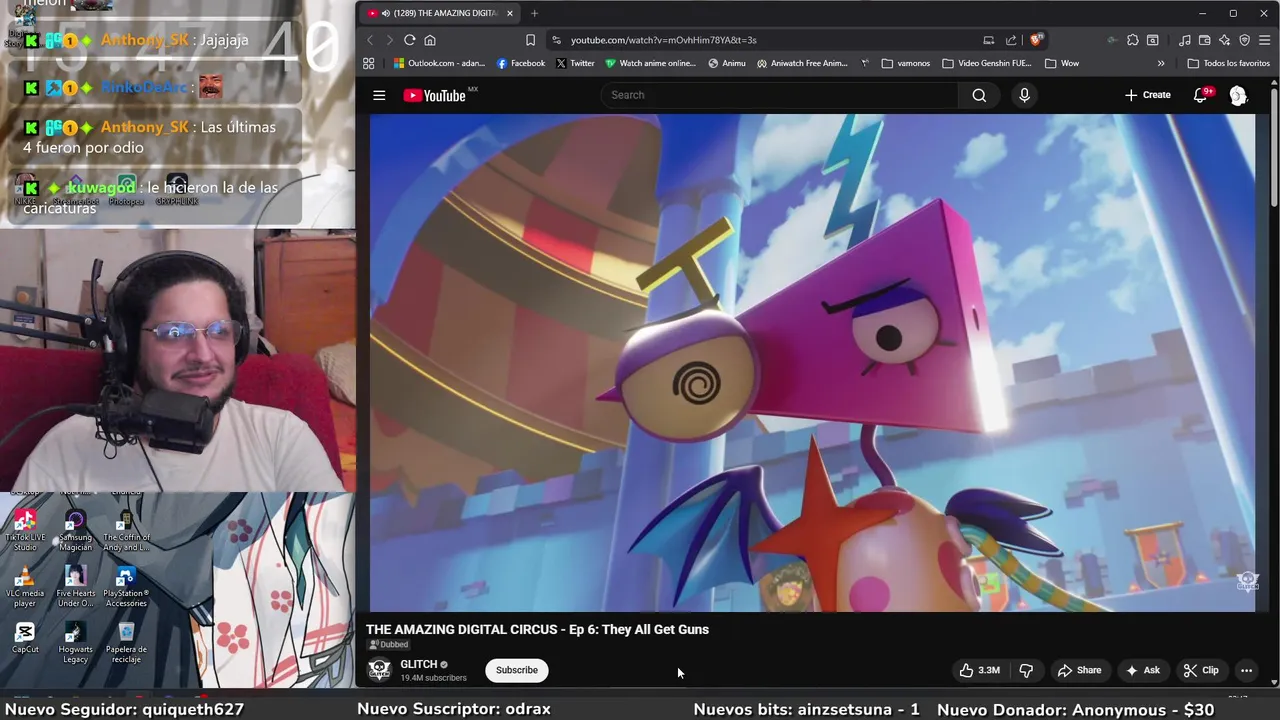Screen dimensions: 1280x720
Task: Expand the Wow bookmark folder
Action: [1062, 63]
